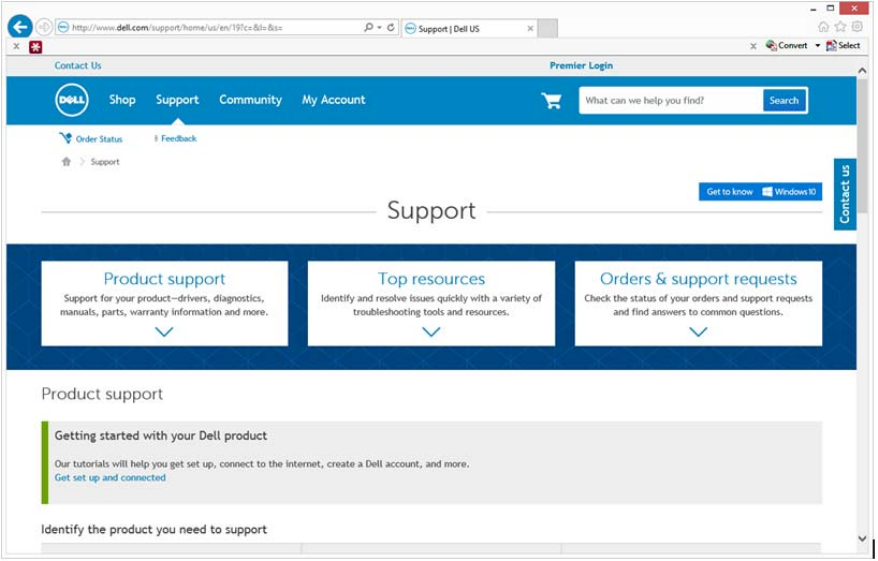Viewport: 878px width, 561px height.
Task: Open the vertical Contact us side tab
Action: [846, 194]
